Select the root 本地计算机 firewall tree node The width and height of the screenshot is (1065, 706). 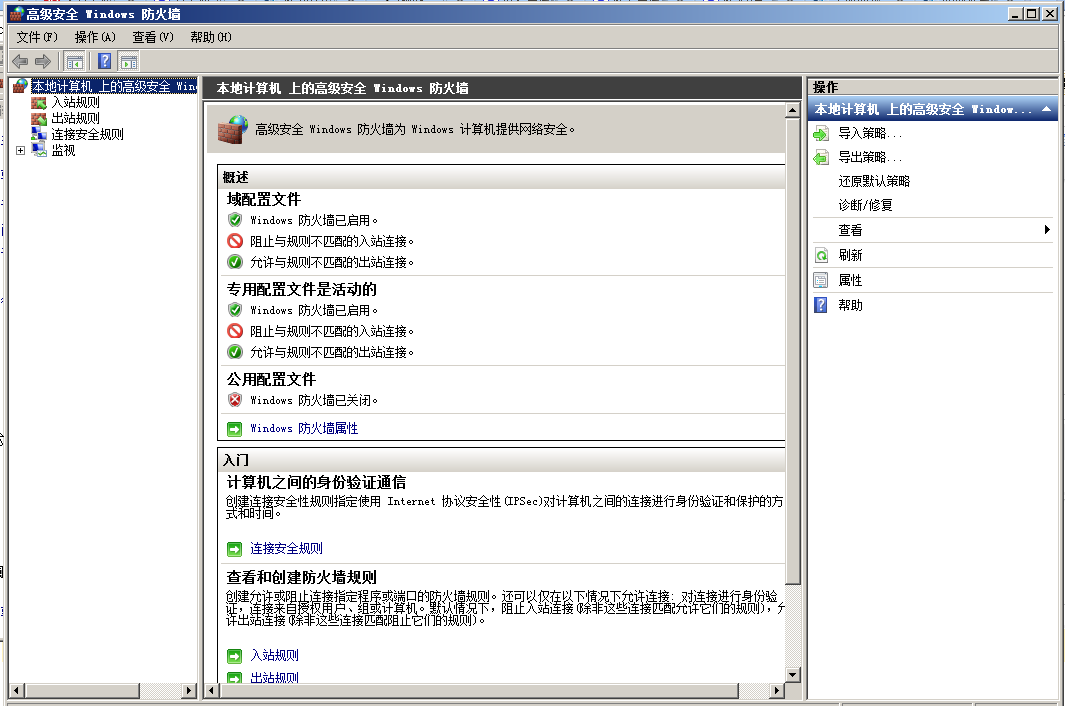pyautogui.click(x=114, y=86)
